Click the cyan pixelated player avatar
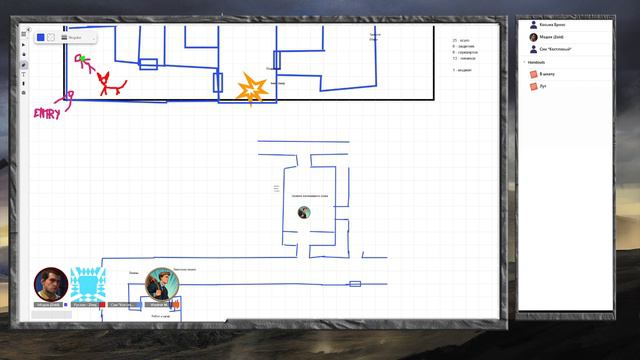640x360 pixels. 88,284
